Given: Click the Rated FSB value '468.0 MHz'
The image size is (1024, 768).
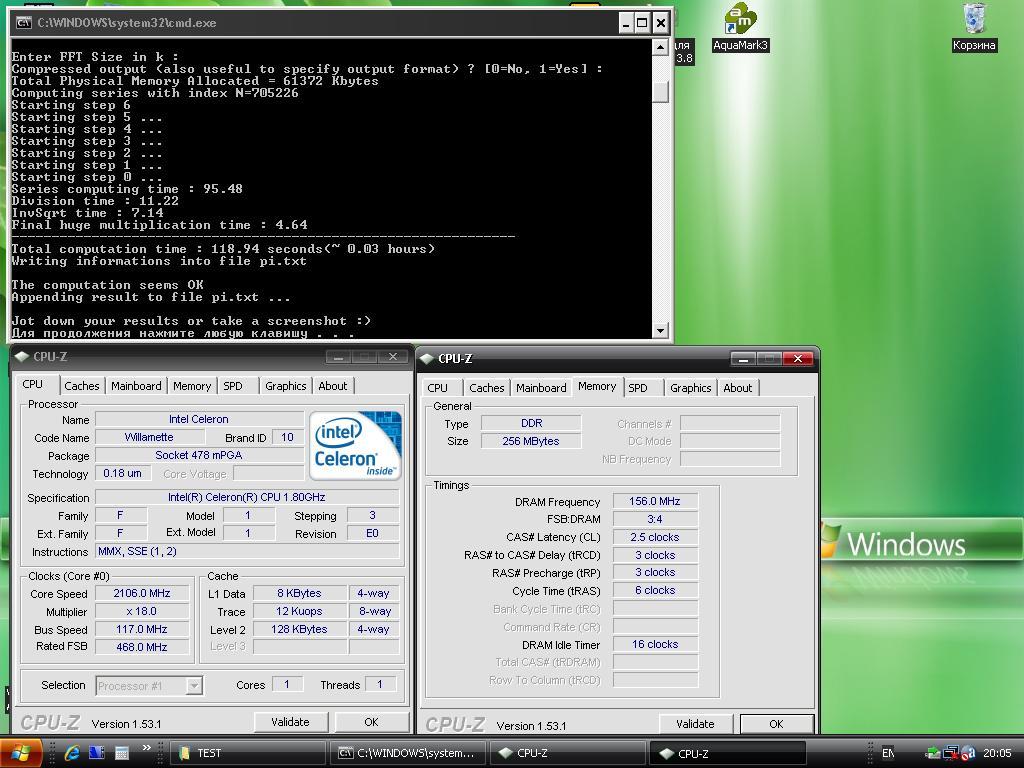Looking at the screenshot, I should tap(142, 647).
